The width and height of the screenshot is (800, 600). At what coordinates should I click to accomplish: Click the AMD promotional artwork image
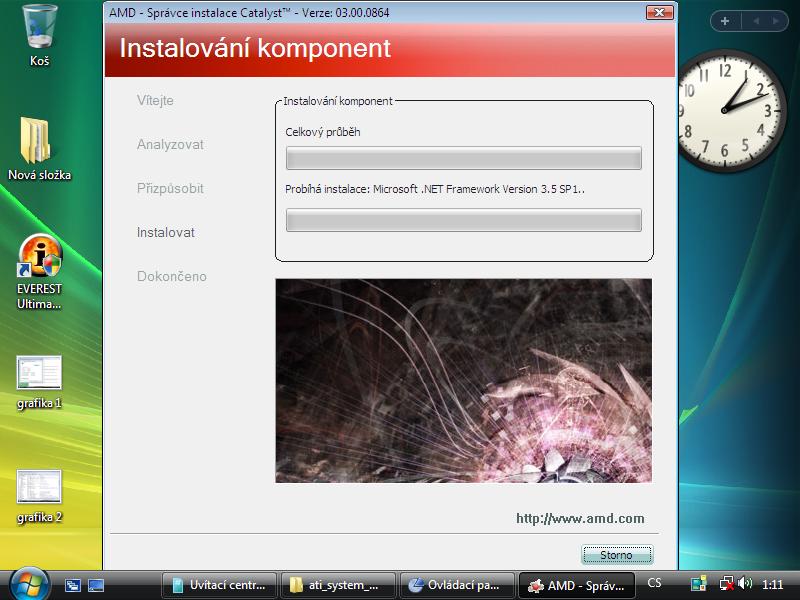[464, 381]
